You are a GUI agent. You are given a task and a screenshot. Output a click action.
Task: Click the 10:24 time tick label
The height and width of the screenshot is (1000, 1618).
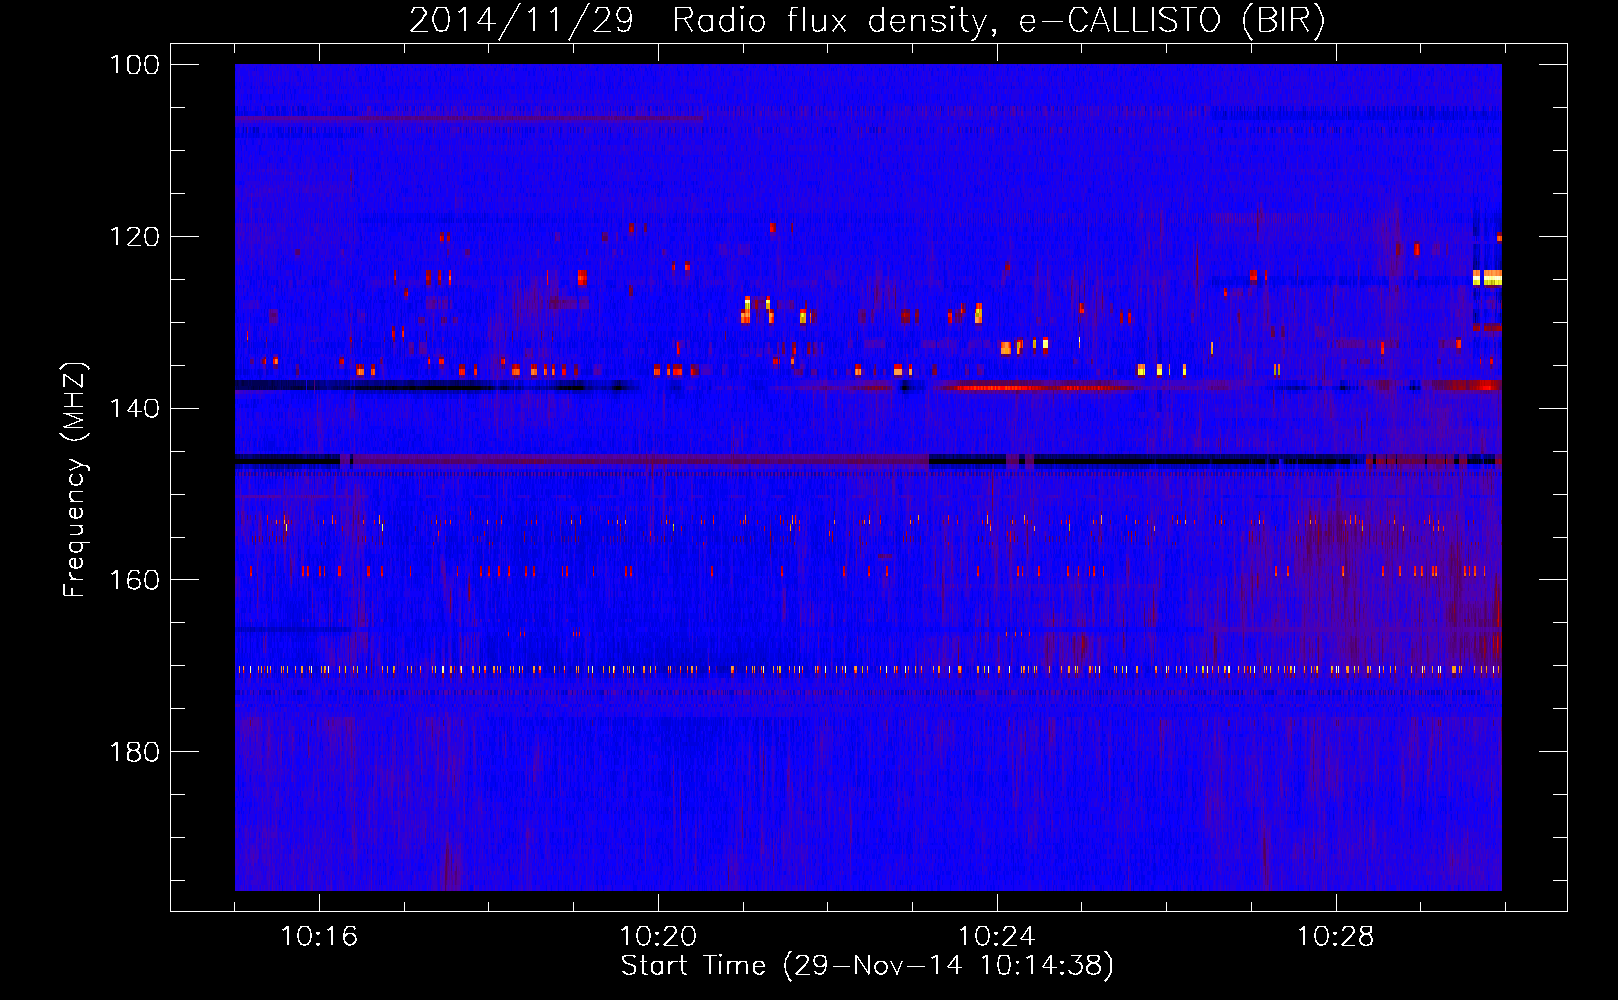point(997,937)
